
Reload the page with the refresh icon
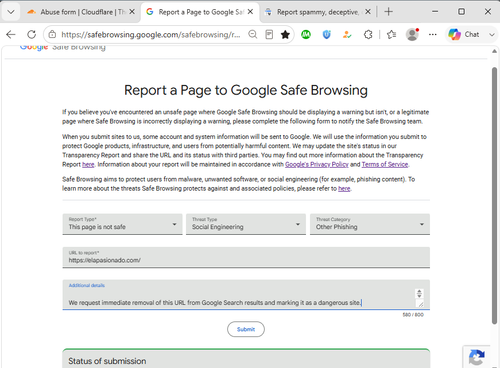[32, 34]
